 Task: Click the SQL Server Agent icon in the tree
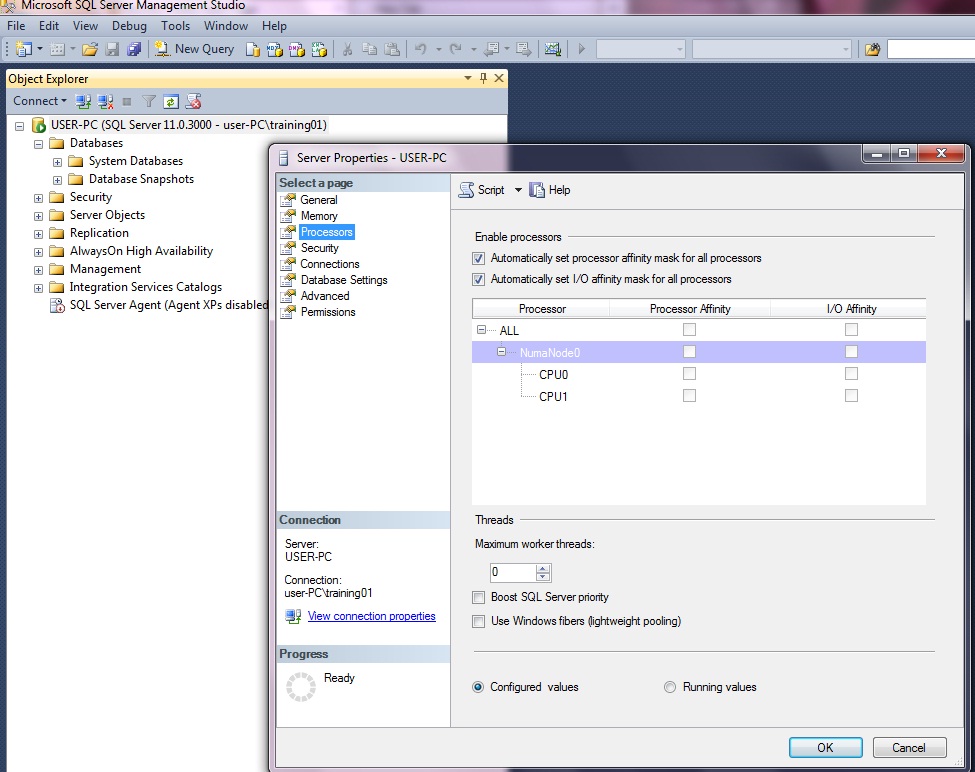tap(57, 305)
